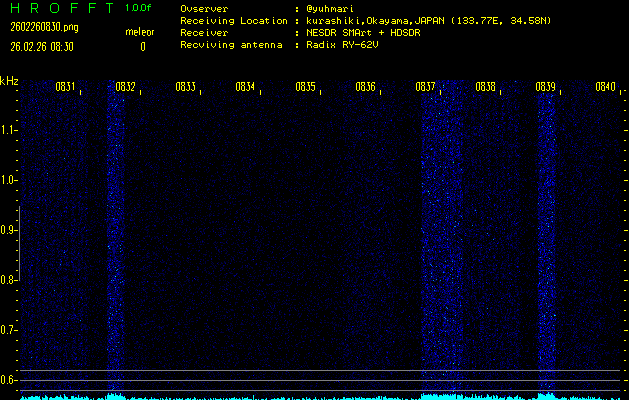Click the meteor count value 0

tap(143, 47)
